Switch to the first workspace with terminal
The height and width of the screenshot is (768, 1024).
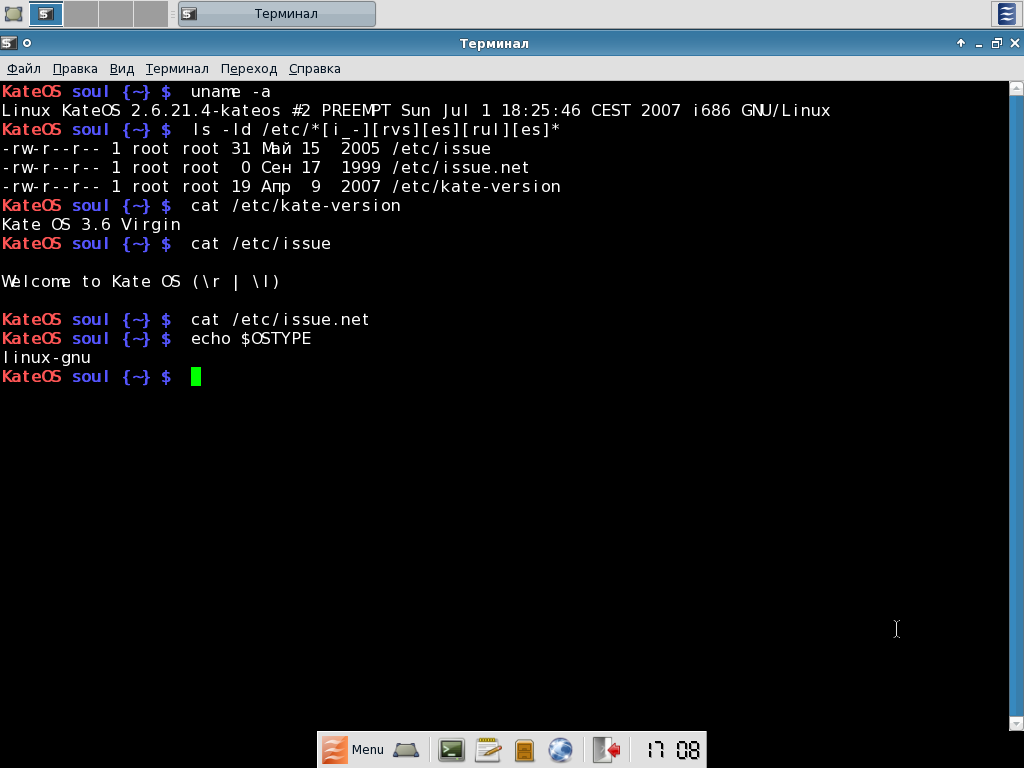click(x=46, y=14)
